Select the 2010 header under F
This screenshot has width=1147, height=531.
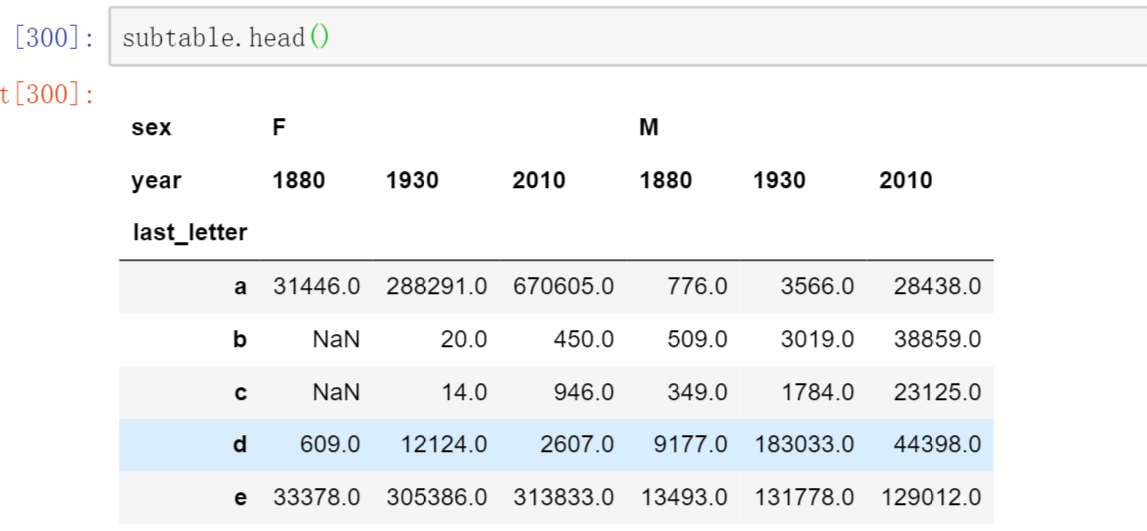point(539,181)
